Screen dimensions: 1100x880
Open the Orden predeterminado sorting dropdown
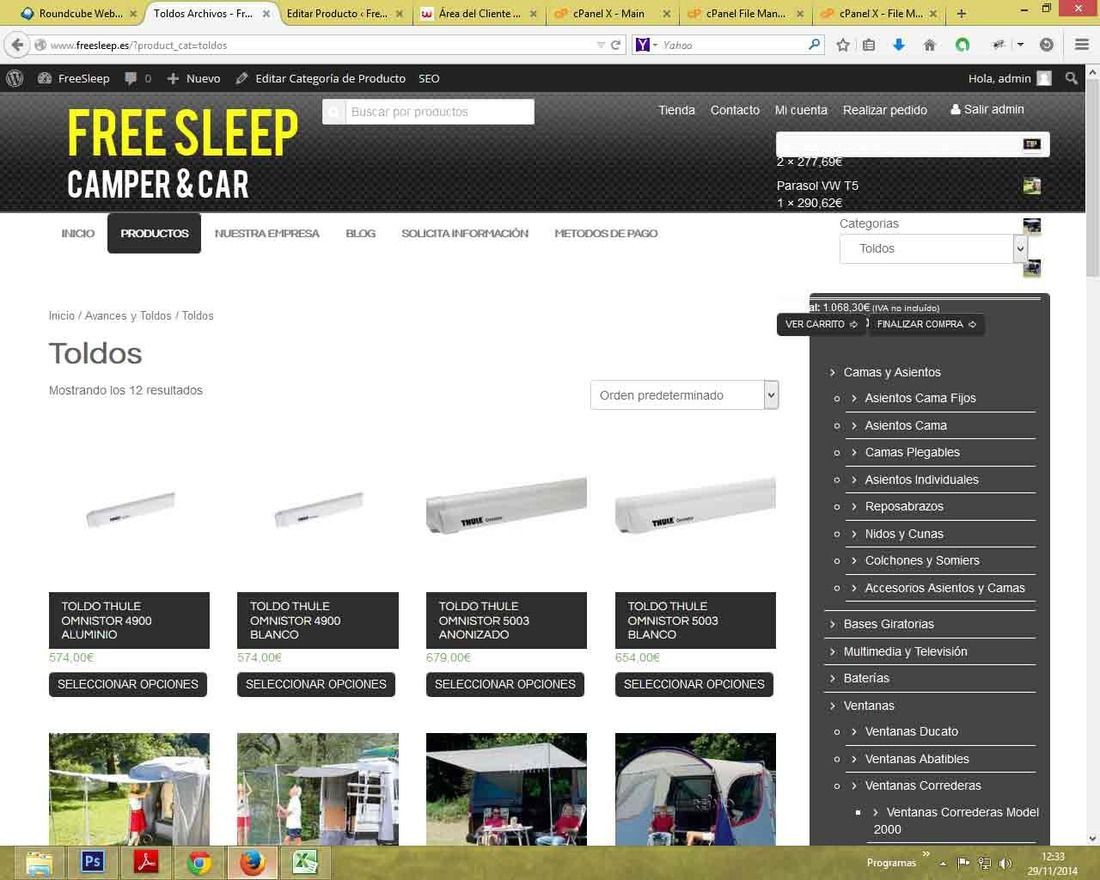click(684, 395)
